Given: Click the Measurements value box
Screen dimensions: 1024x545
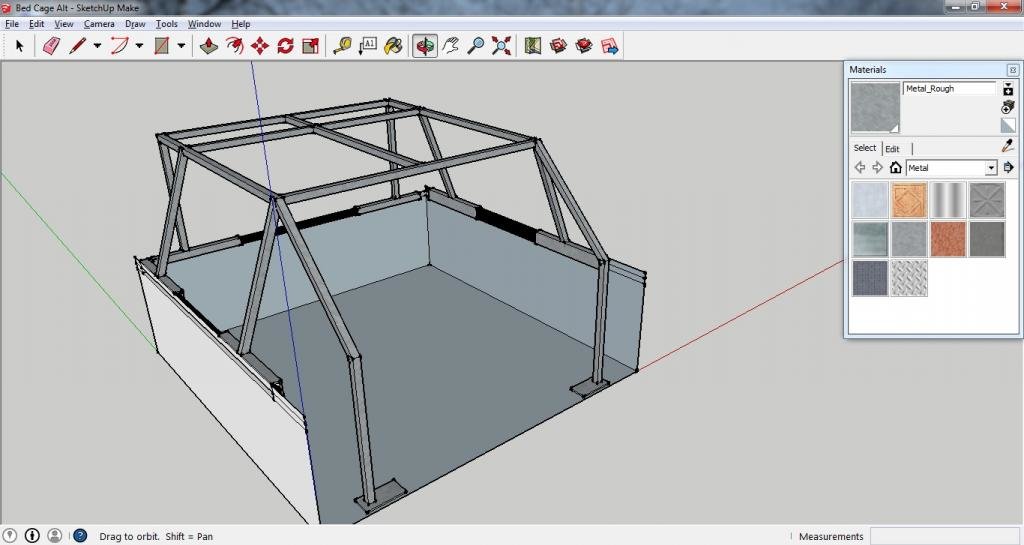Looking at the screenshot, I should [944, 536].
